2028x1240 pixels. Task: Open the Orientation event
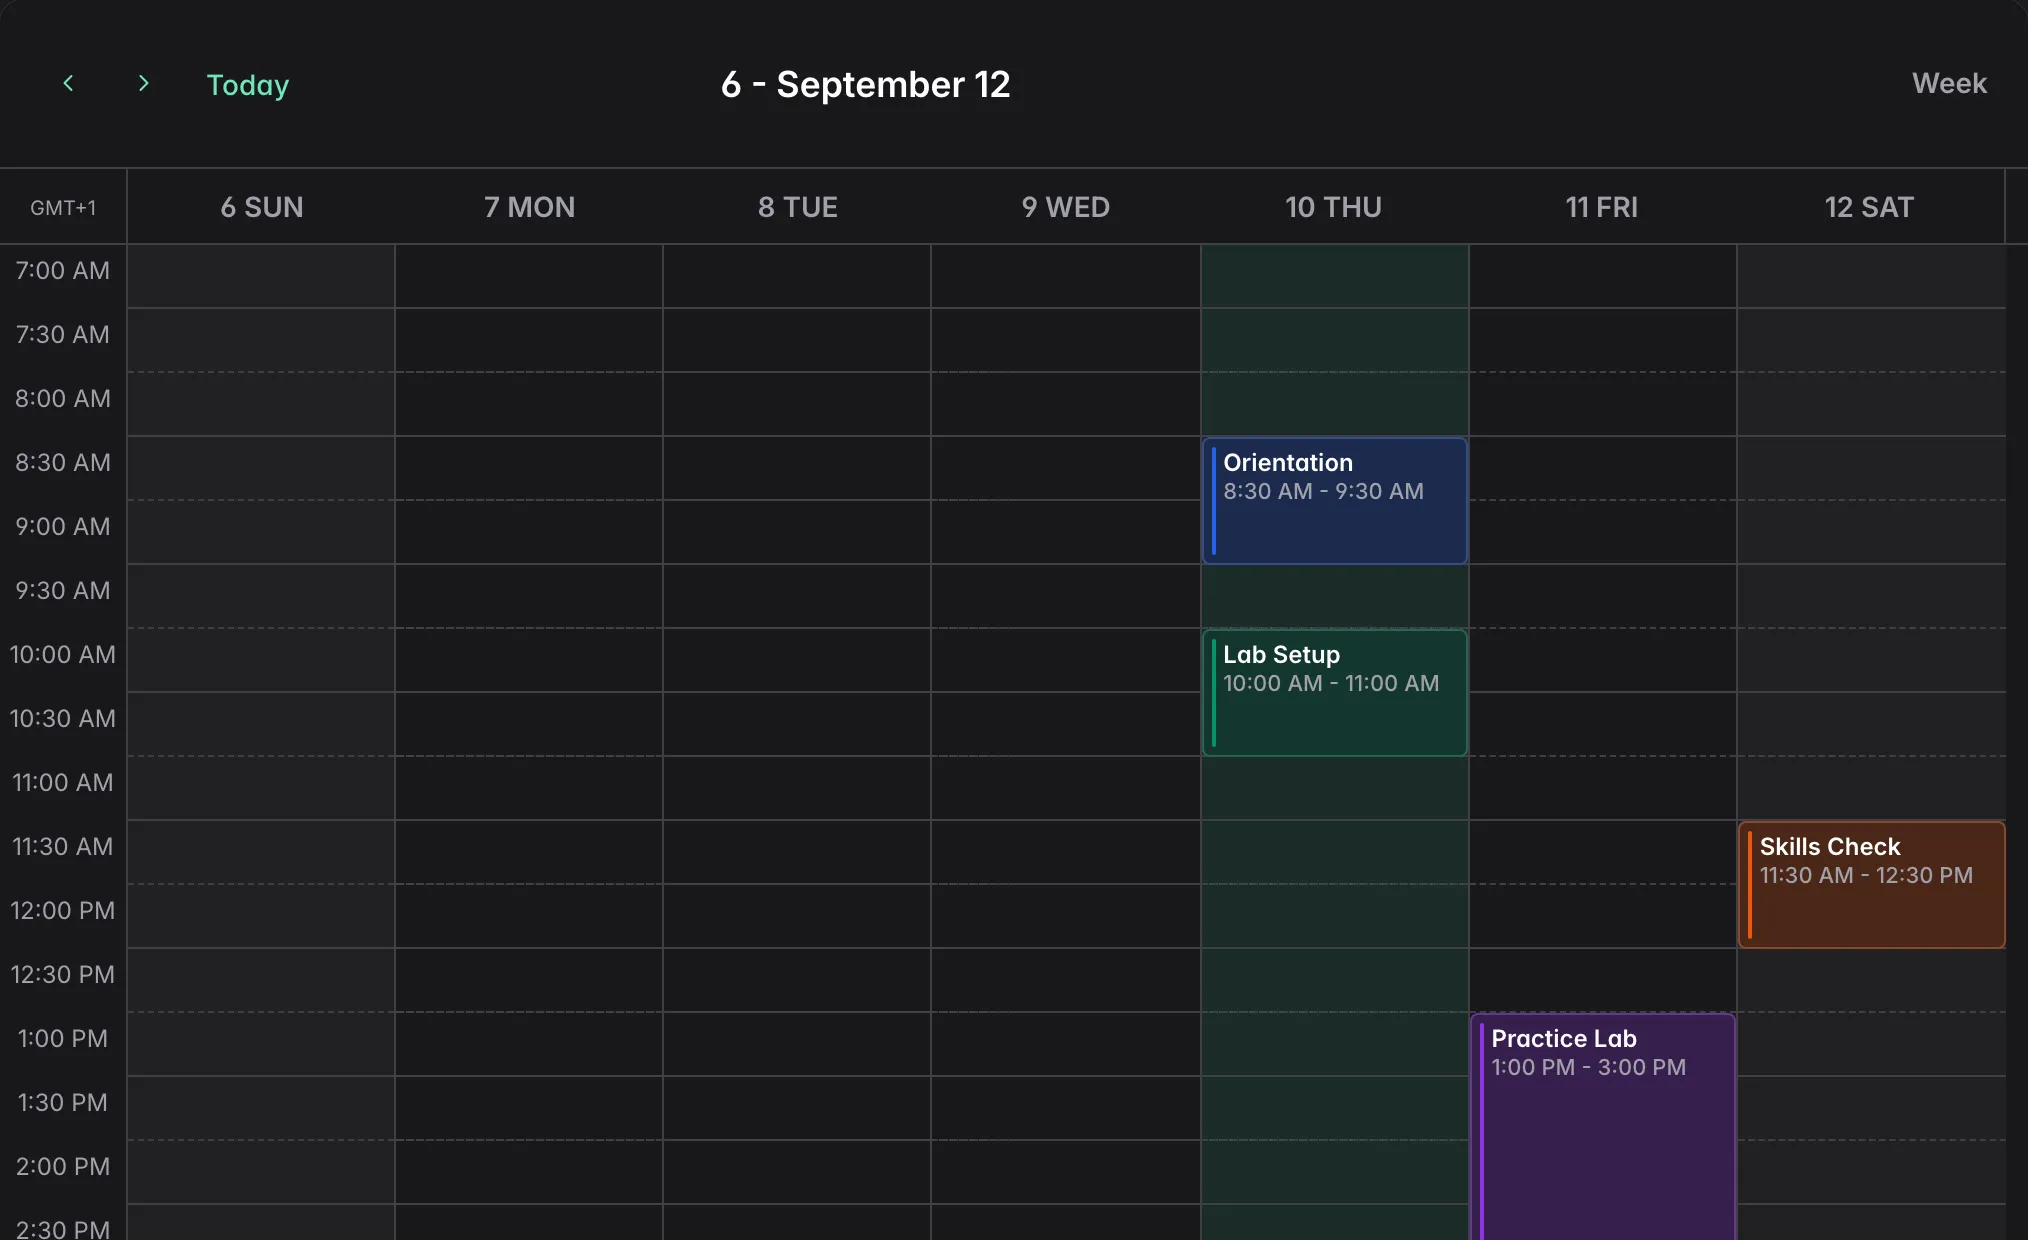point(1335,500)
